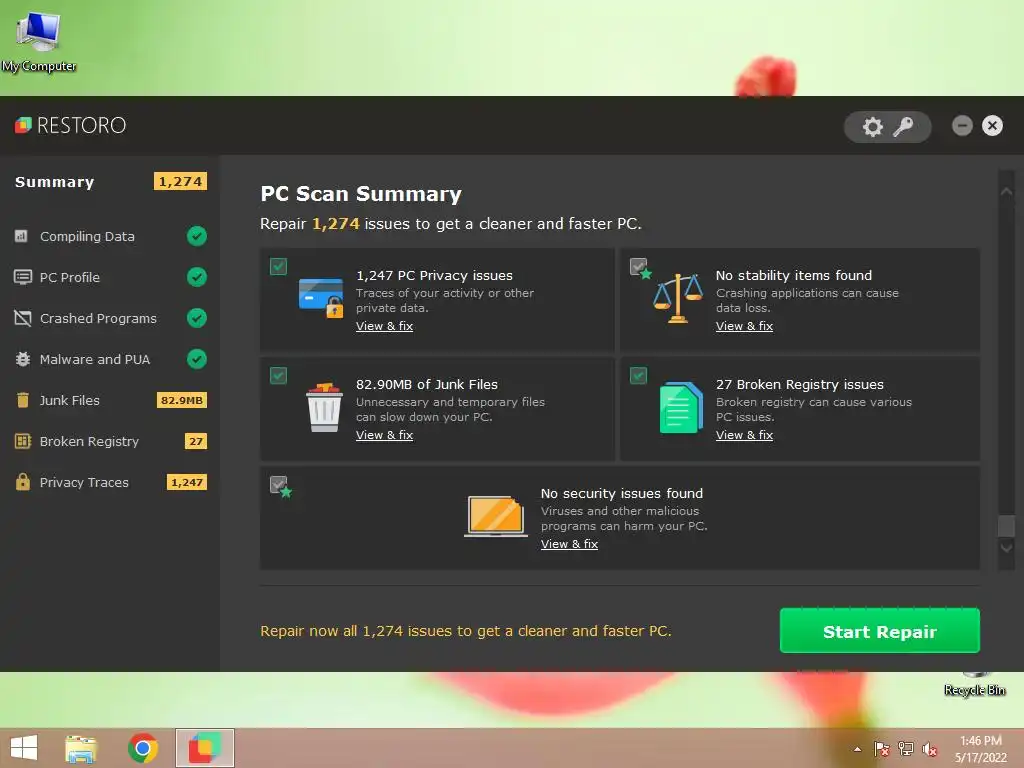Screen dimensions: 1024x768
Task: Click the scrollbar down arrow
Action: [1006, 548]
